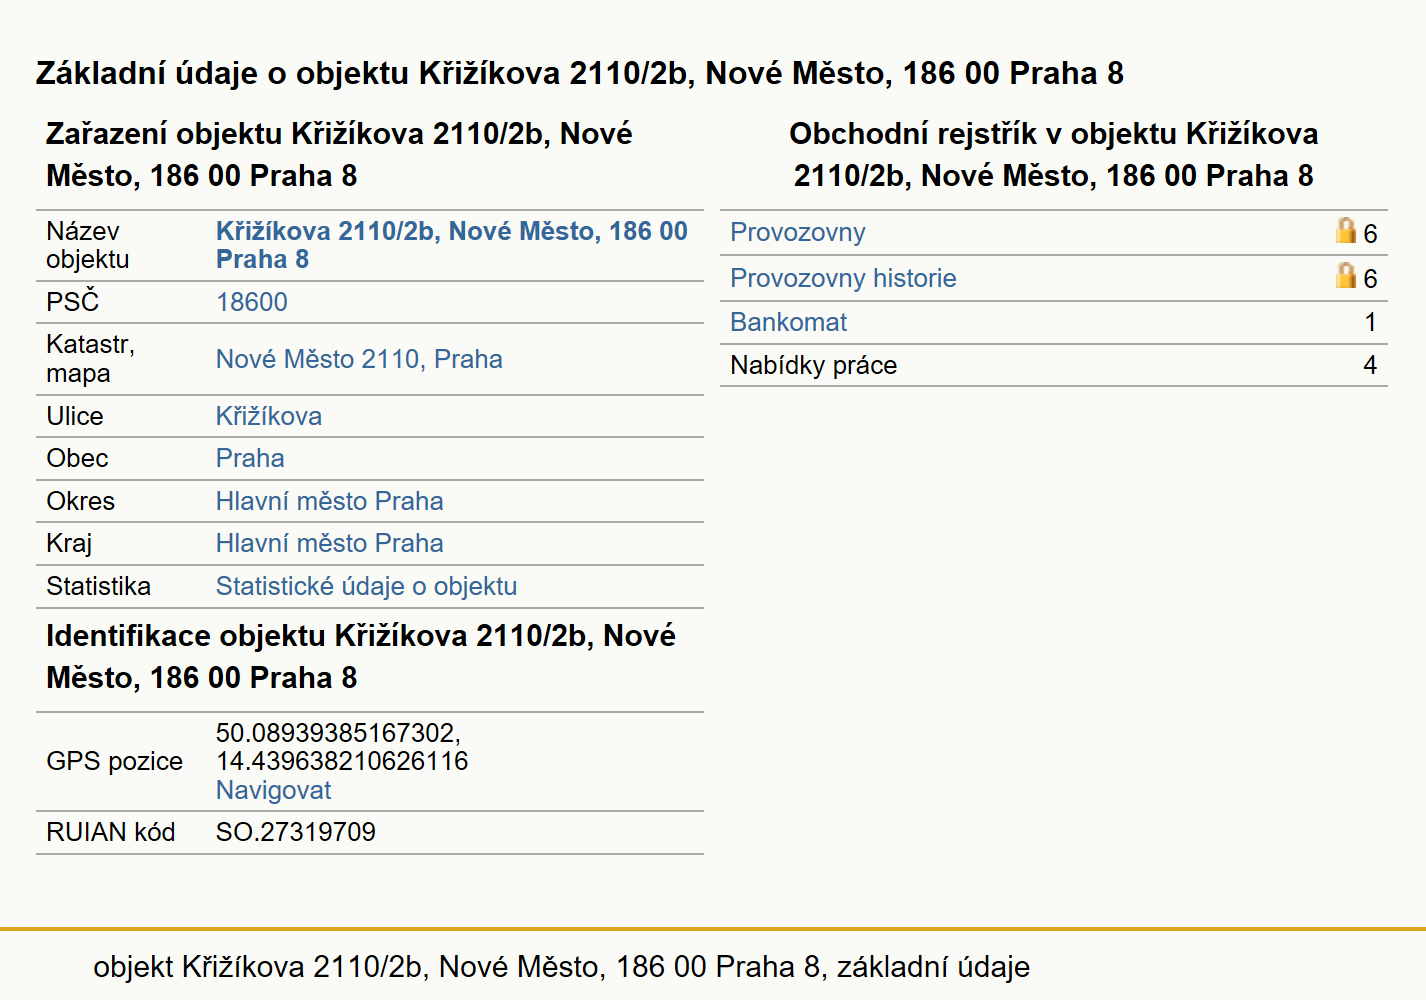
Task: Click Hlavní město Praha in Kraj row
Action: [x=330, y=543]
